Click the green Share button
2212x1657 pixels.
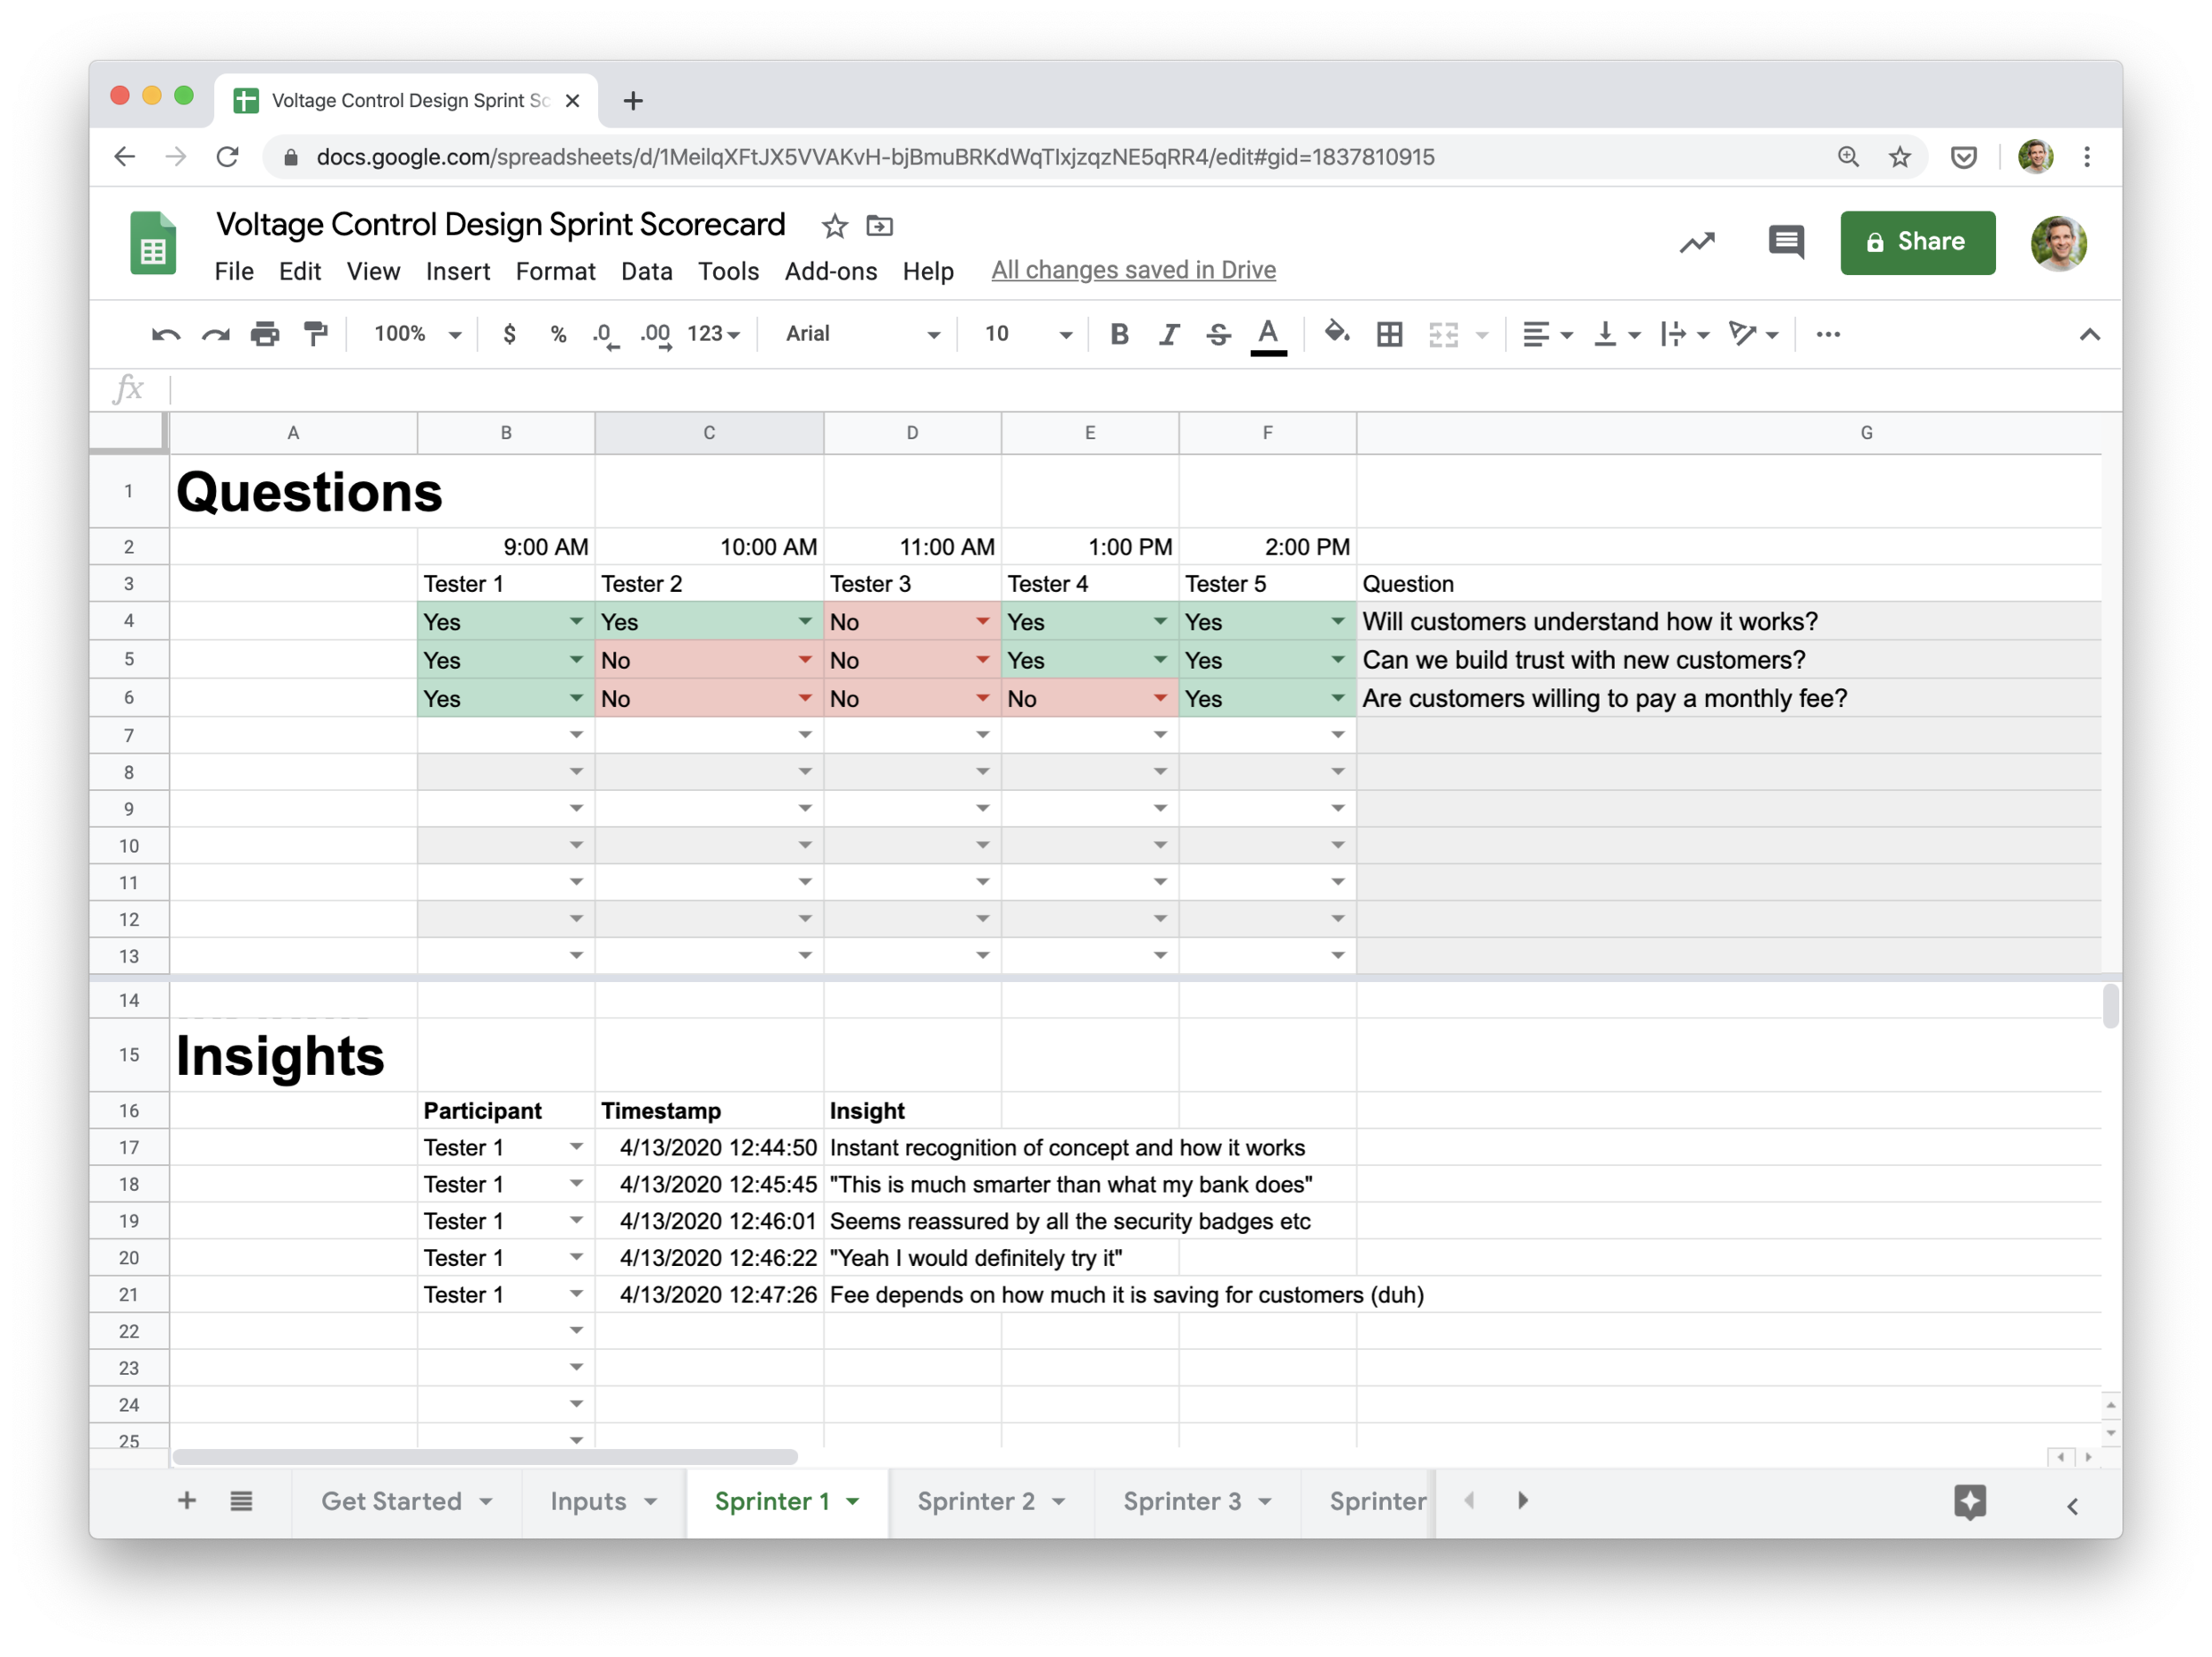(1917, 242)
